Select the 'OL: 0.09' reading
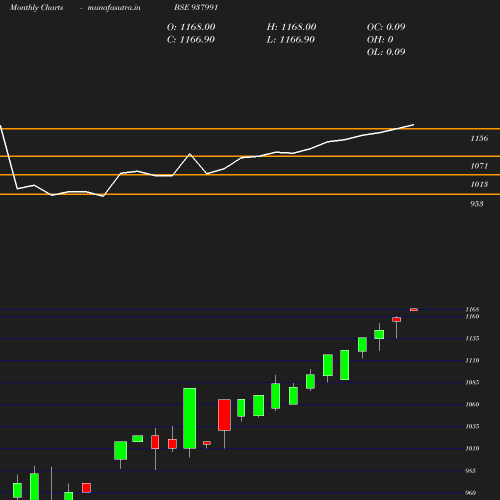The image size is (500, 500). pyautogui.click(x=386, y=52)
